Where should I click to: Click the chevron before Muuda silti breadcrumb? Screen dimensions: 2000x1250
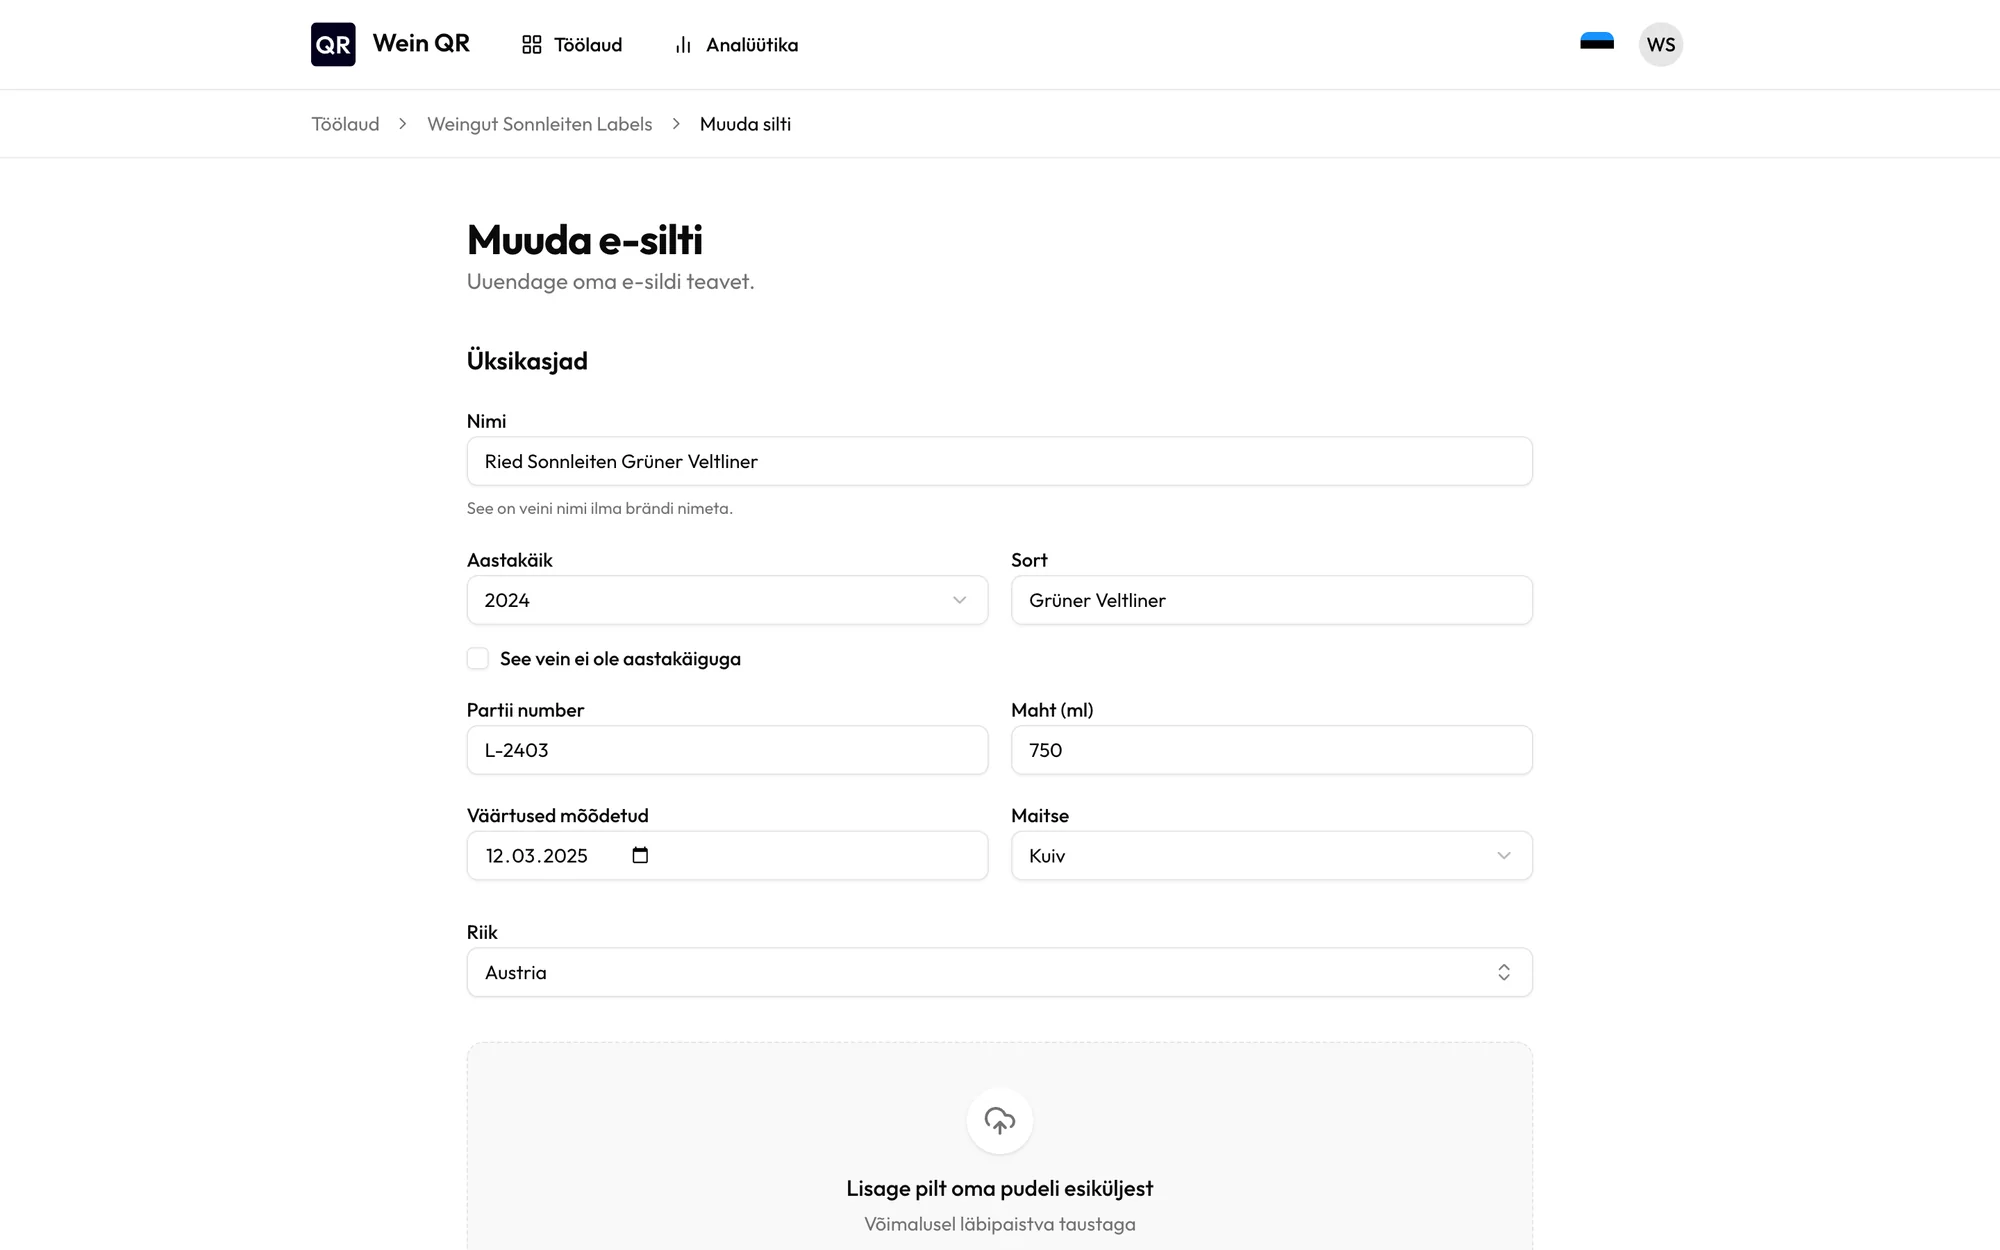click(676, 124)
